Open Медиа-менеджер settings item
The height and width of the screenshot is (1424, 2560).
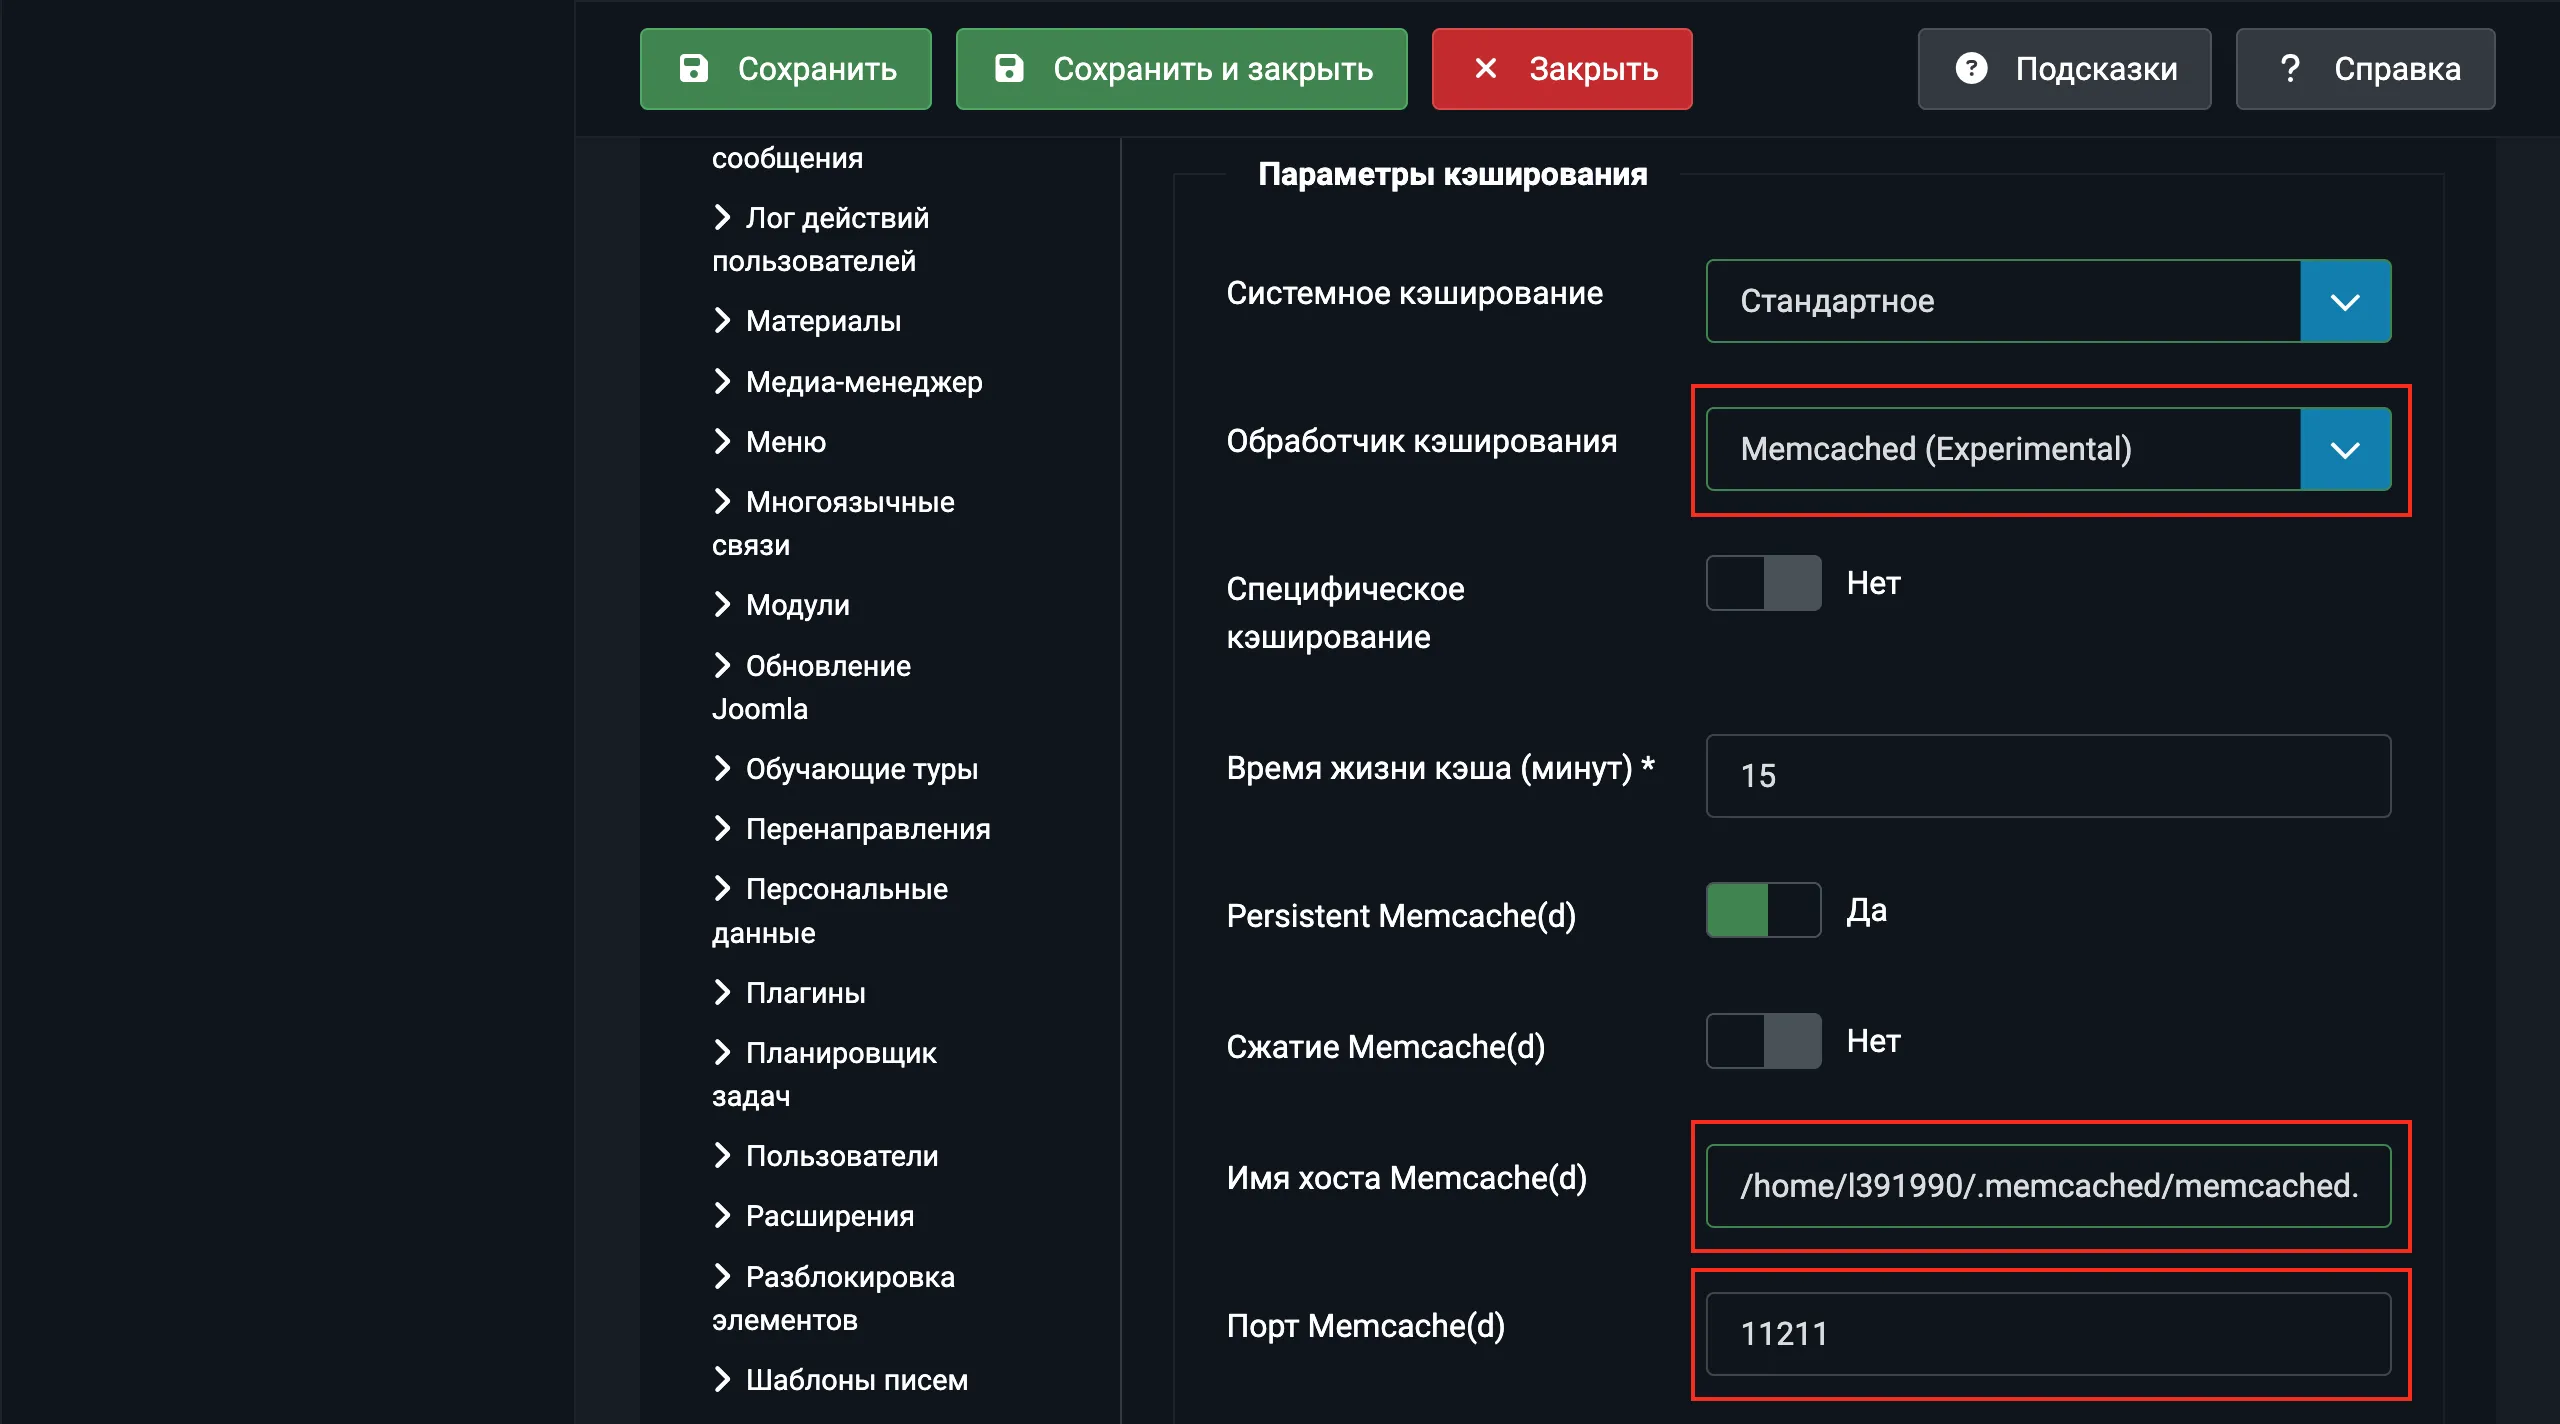[863, 382]
